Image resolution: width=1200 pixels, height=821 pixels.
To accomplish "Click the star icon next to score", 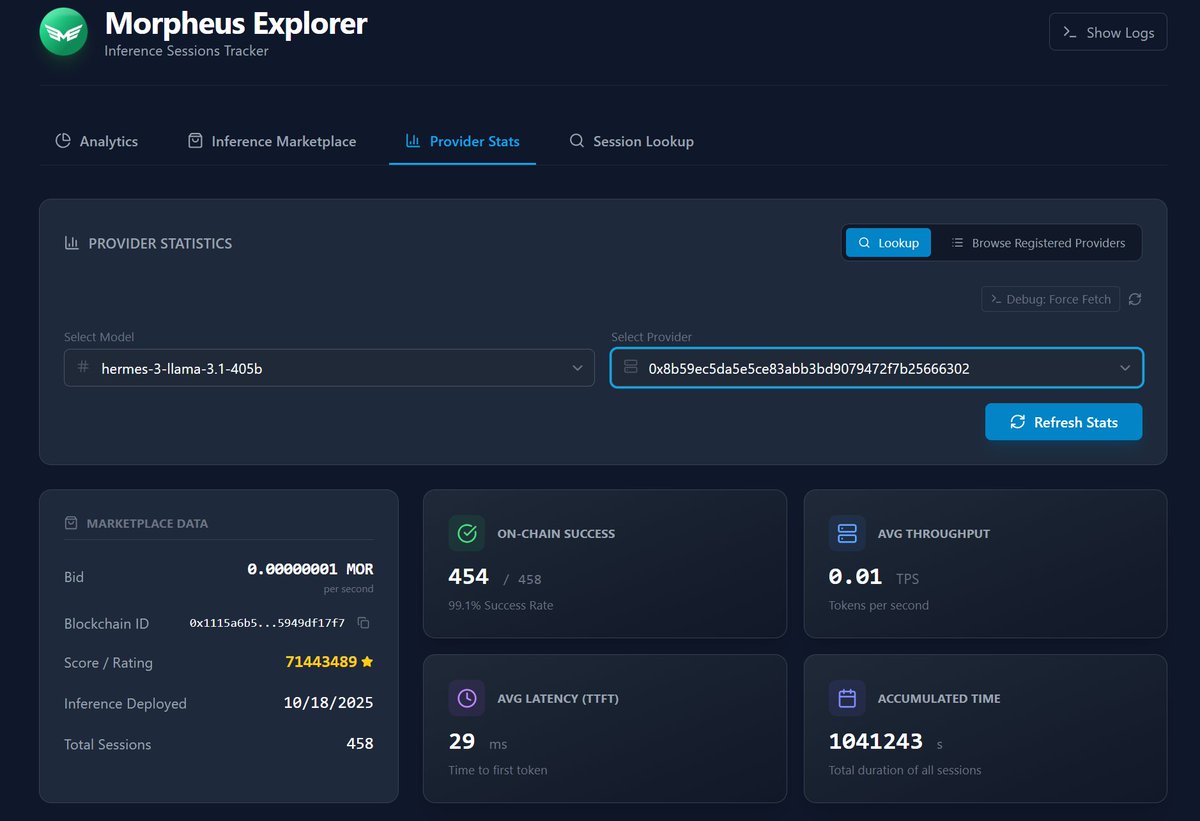I will [367, 662].
